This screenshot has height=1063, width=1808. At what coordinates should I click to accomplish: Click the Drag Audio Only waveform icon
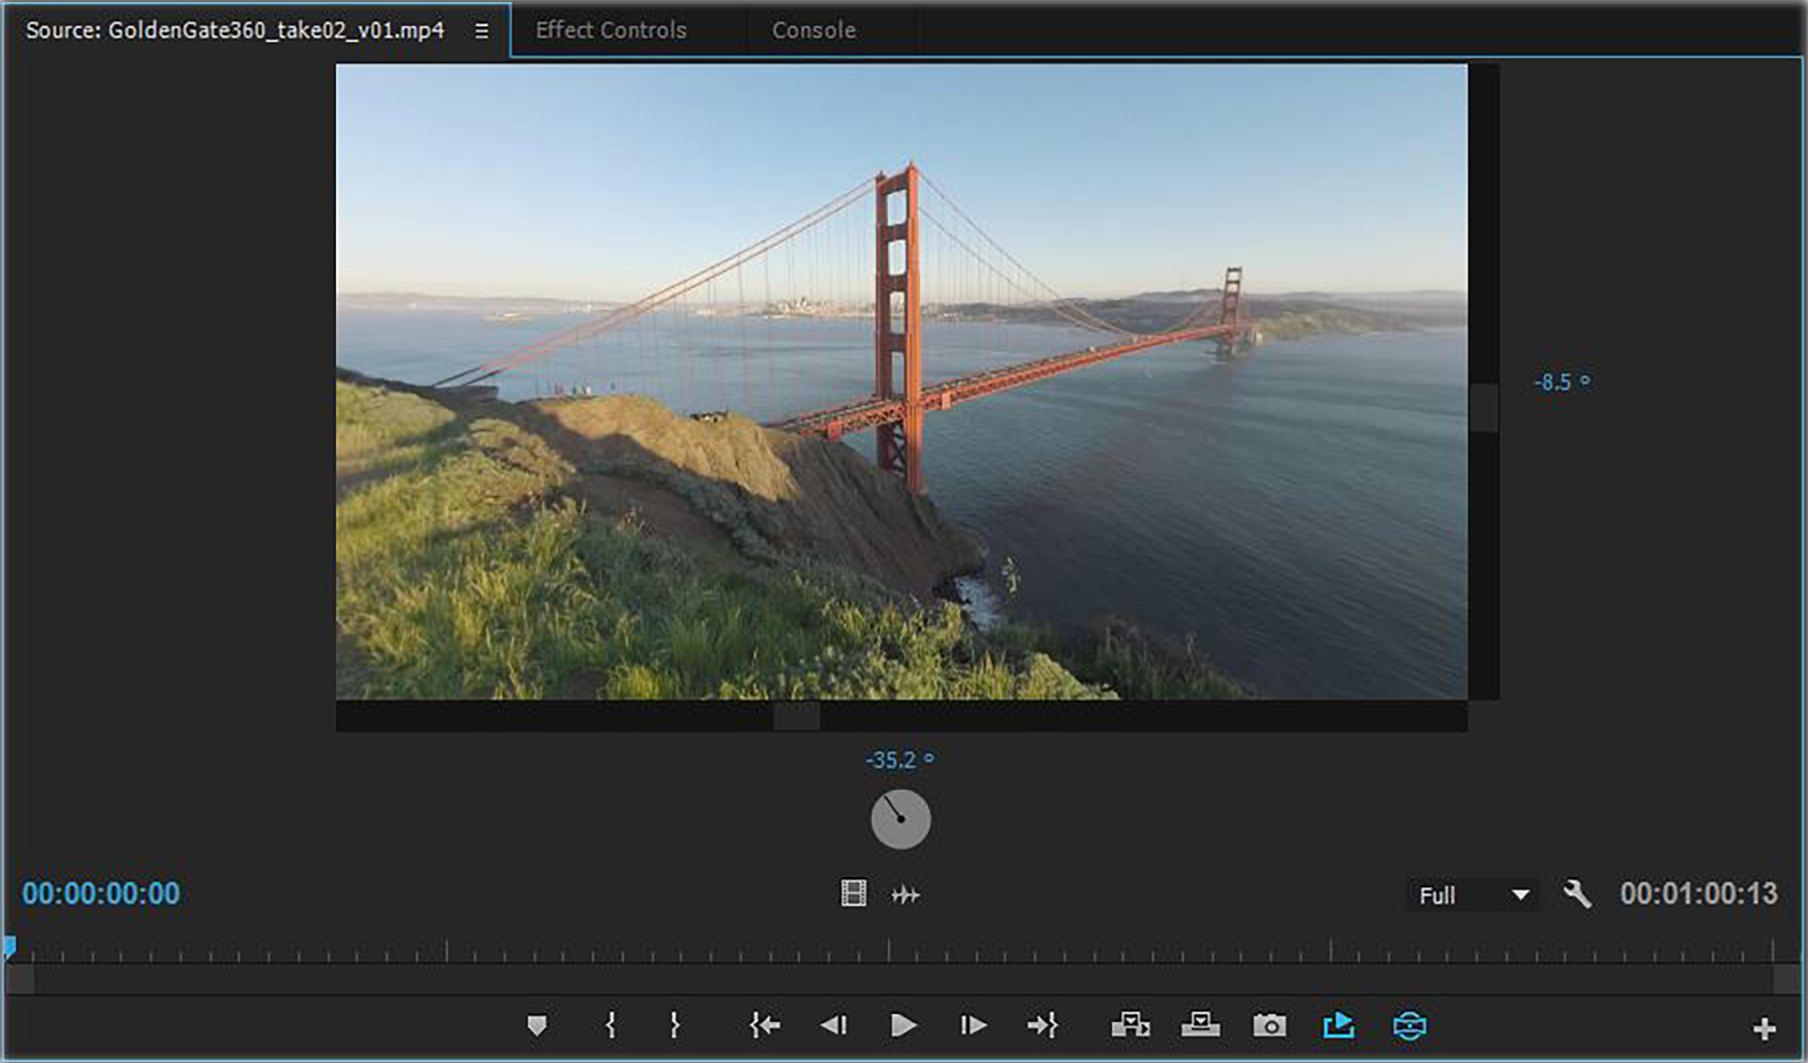pyautogui.click(x=905, y=895)
